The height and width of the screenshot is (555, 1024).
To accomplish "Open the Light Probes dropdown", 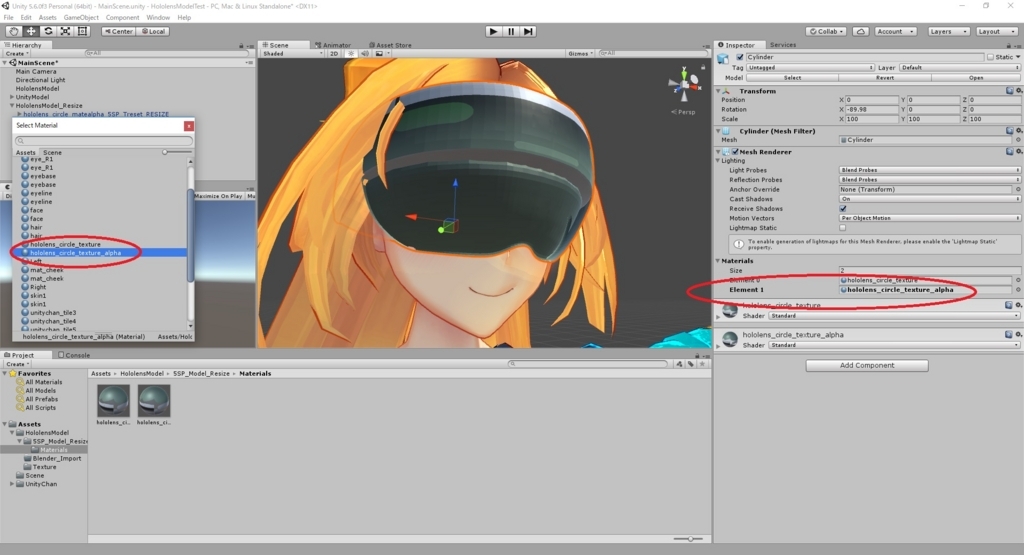I will (929, 170).
